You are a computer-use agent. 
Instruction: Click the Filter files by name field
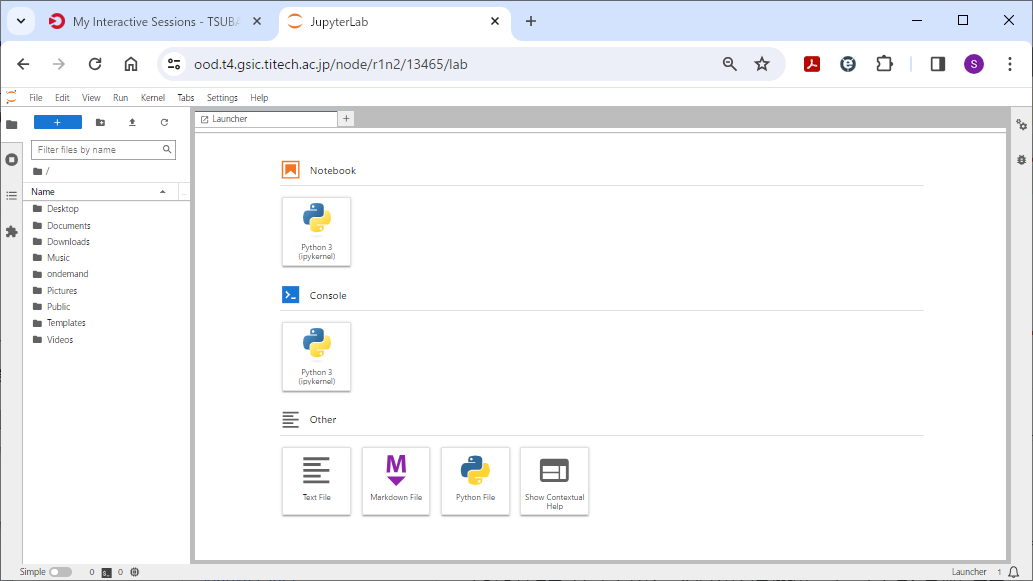(97, 150)
